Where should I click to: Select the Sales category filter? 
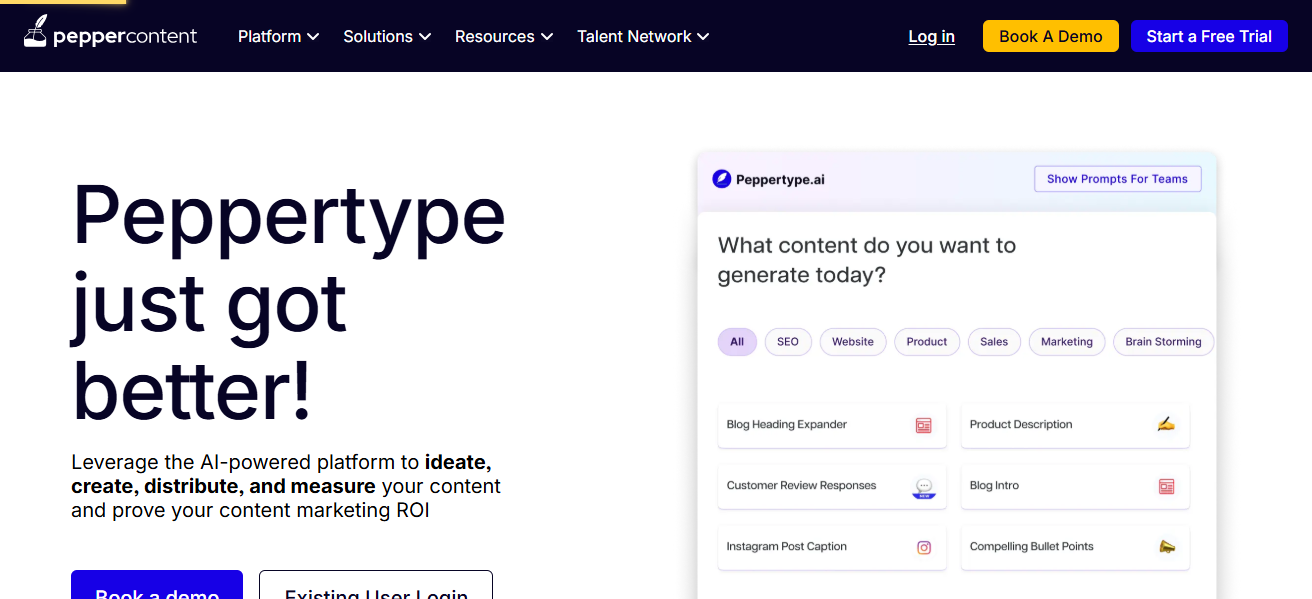(994, 342)
